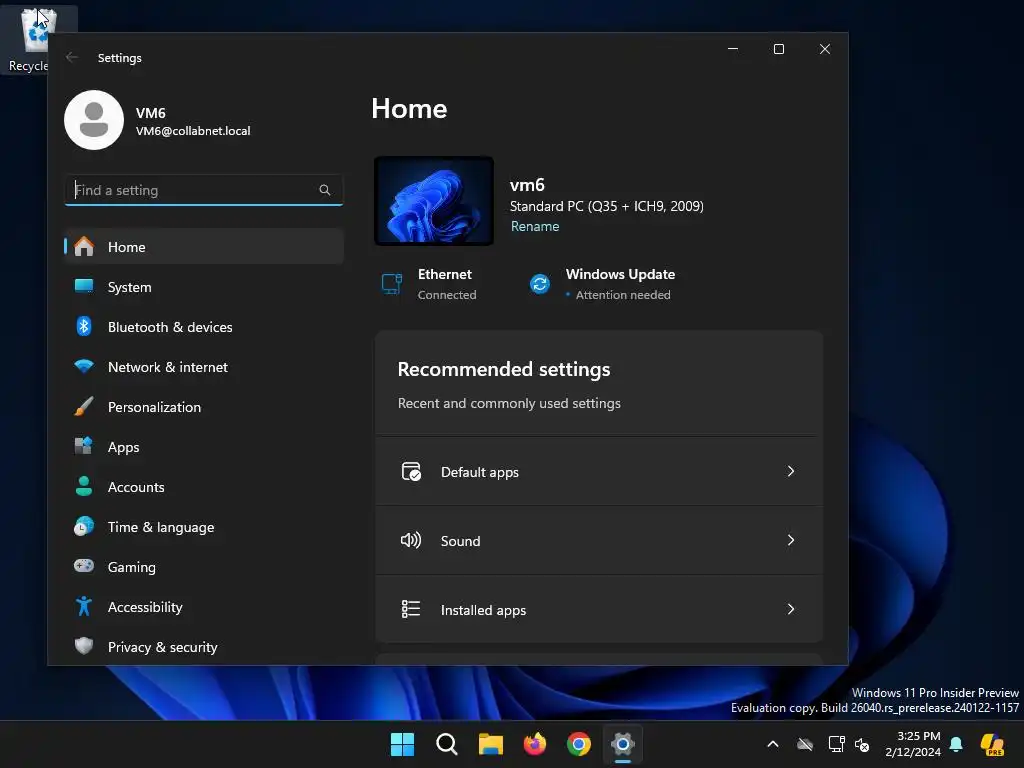Click the Privacy & security shield icon
The width and height of the screenshot is (1024, 768).
(84, 647)
